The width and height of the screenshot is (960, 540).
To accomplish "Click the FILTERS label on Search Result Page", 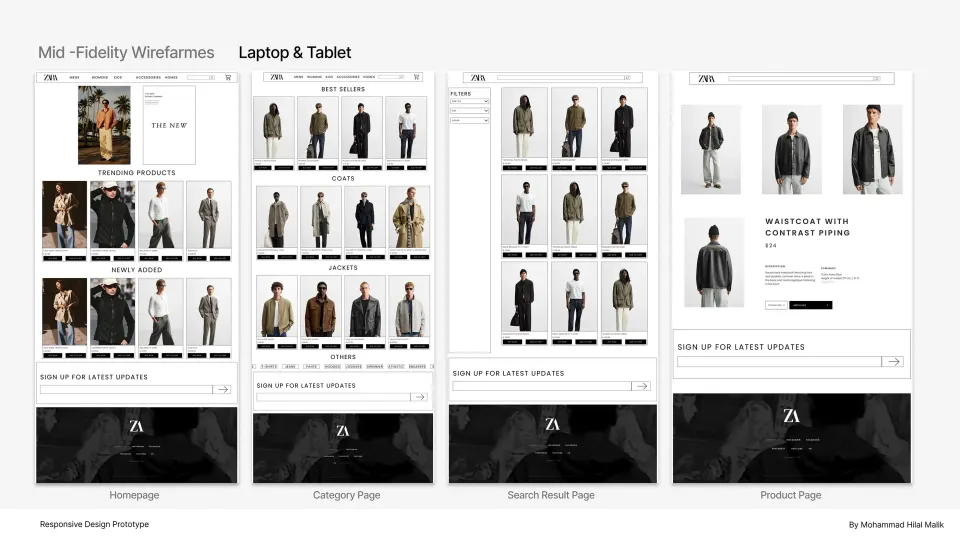I will tap(460, 94).
